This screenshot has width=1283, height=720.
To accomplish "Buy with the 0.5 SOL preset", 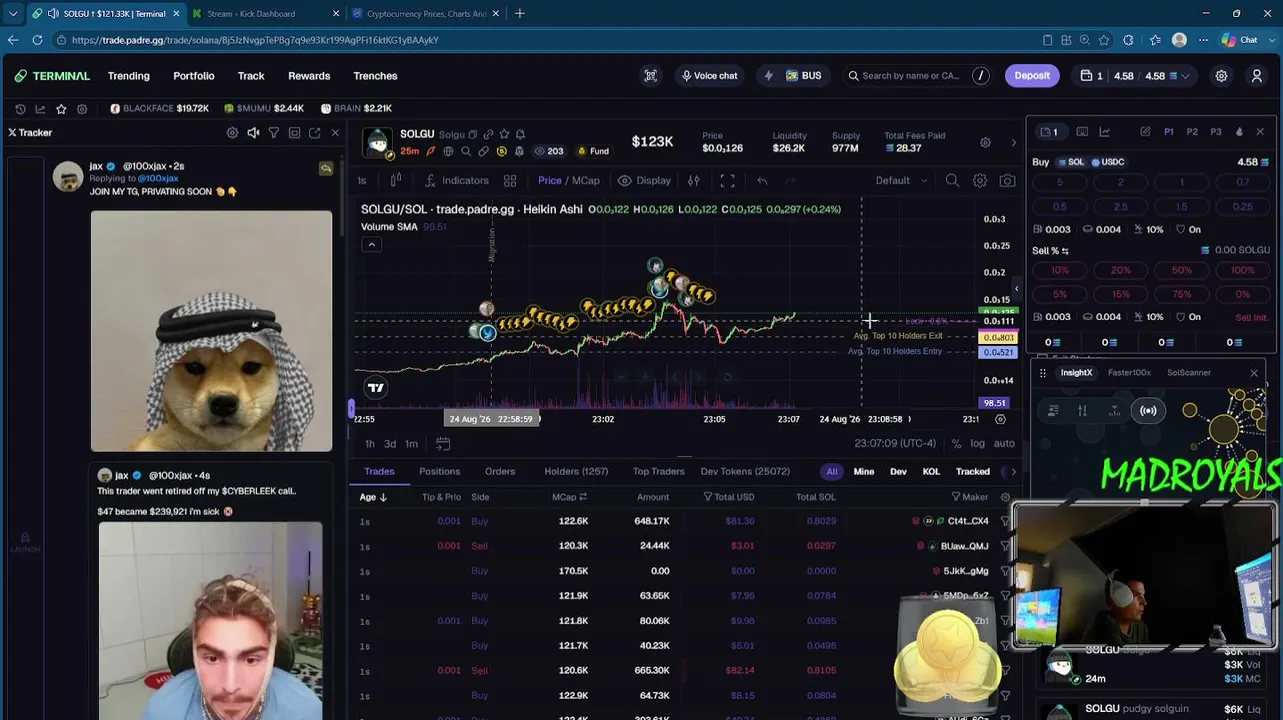I will (1060, 207).
